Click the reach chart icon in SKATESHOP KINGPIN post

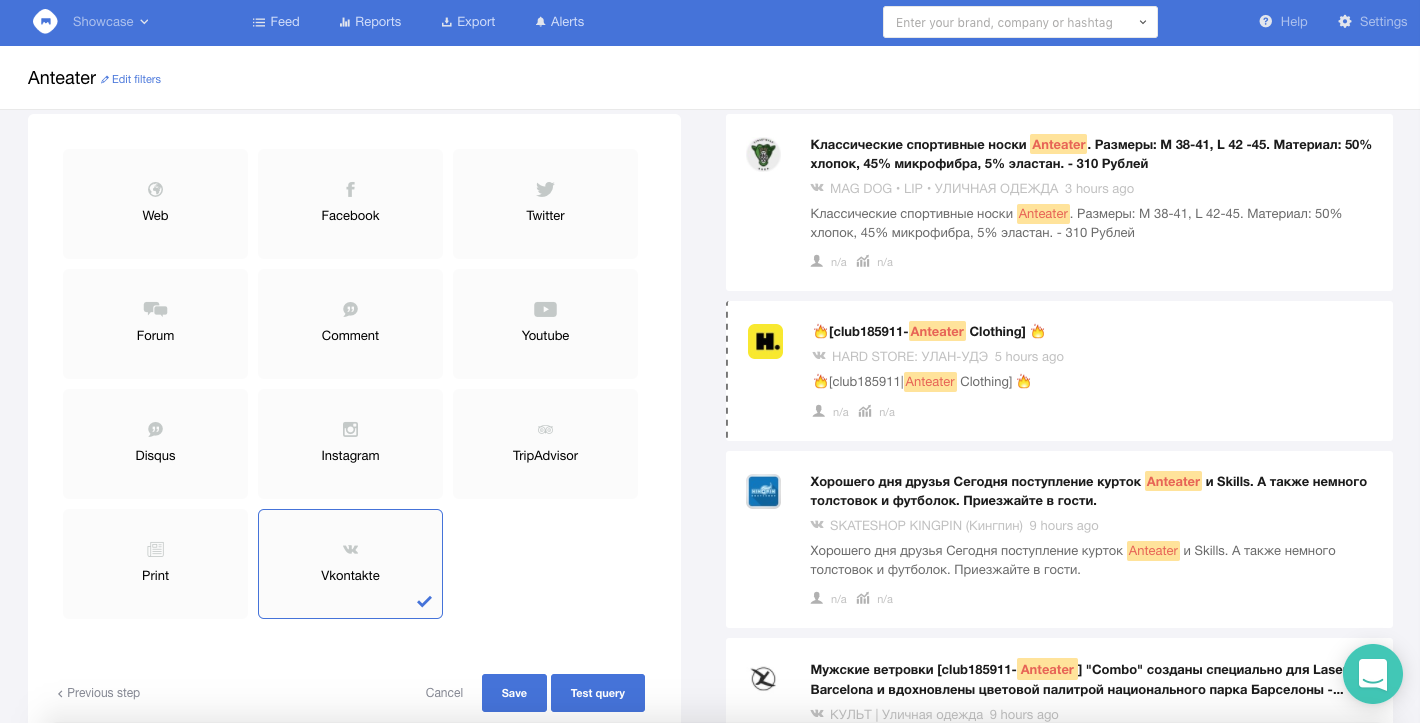(x=864, y=598)
